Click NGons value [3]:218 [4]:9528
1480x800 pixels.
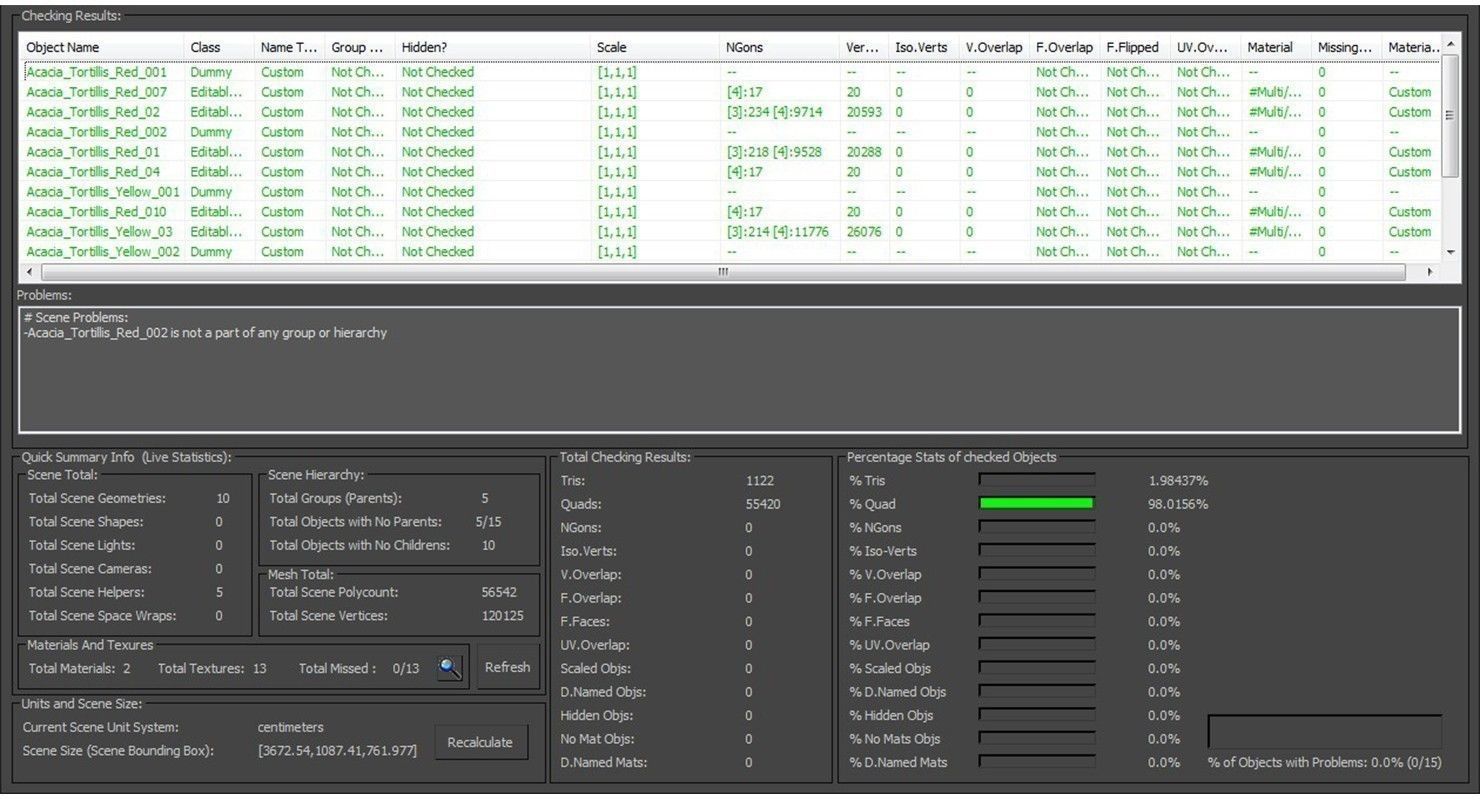pos(774,152)
